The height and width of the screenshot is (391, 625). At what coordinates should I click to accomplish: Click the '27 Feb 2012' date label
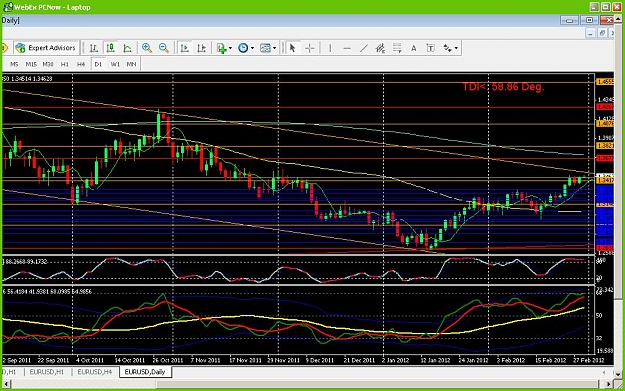[589, 360]
